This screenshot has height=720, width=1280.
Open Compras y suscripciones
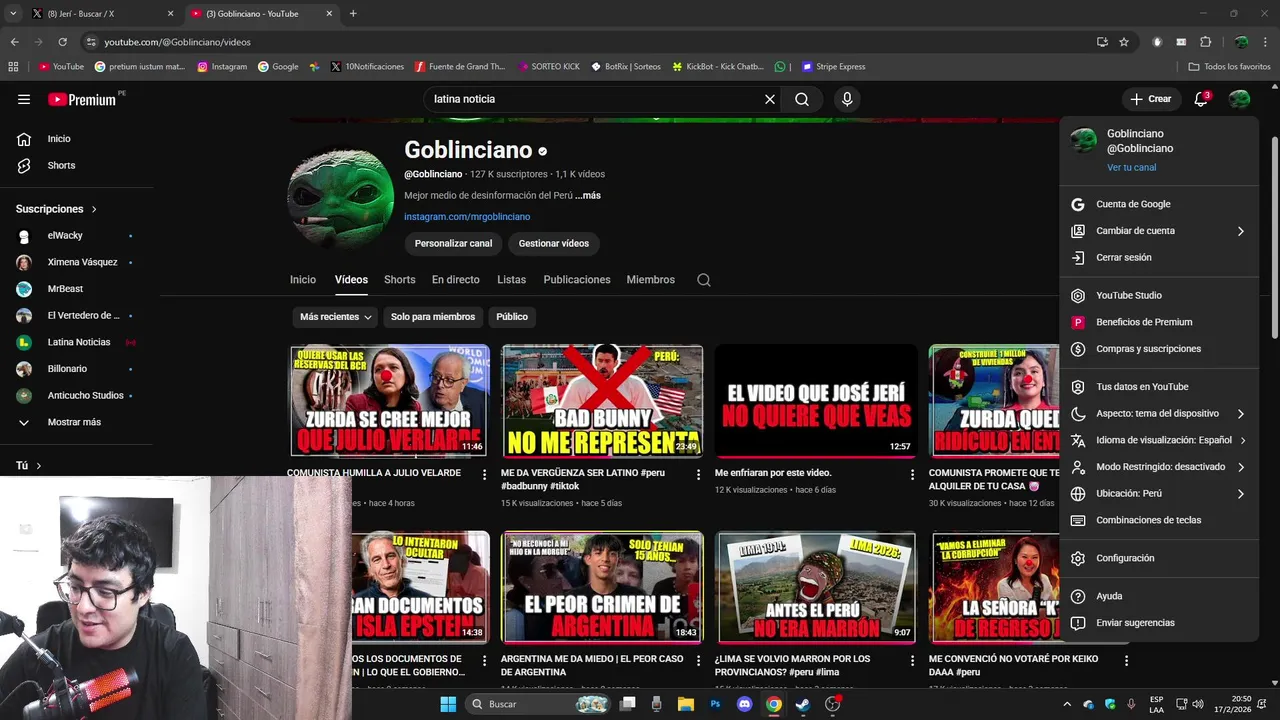point(1159,349)
